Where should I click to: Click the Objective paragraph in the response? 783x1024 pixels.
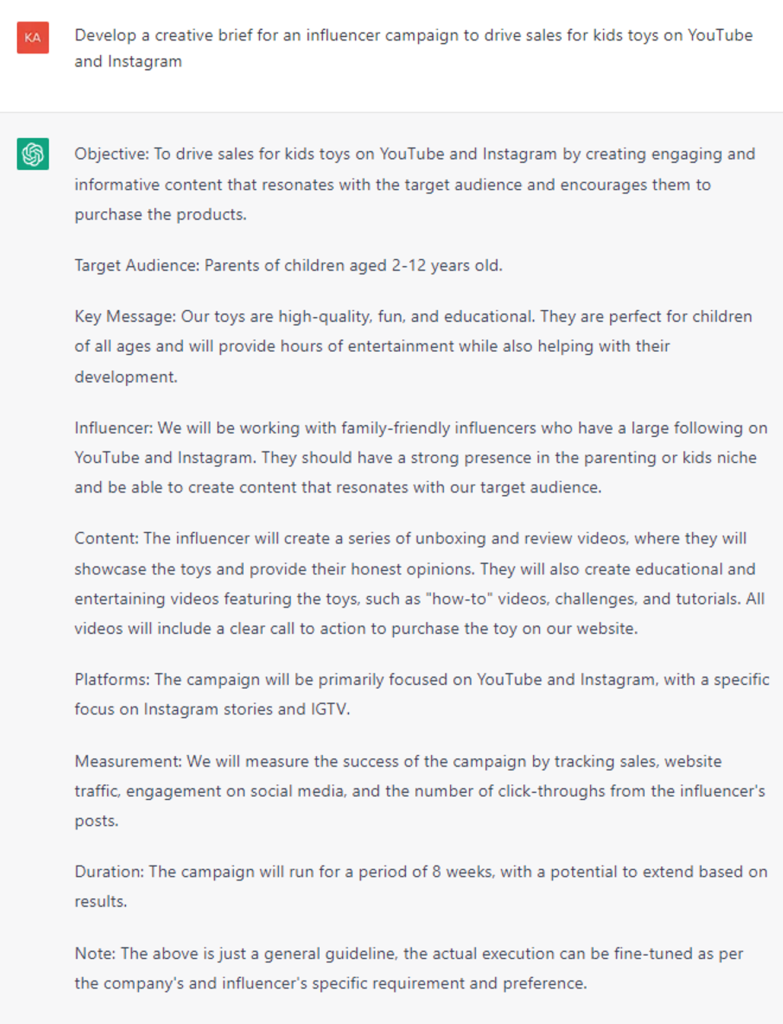pos(413,184)
